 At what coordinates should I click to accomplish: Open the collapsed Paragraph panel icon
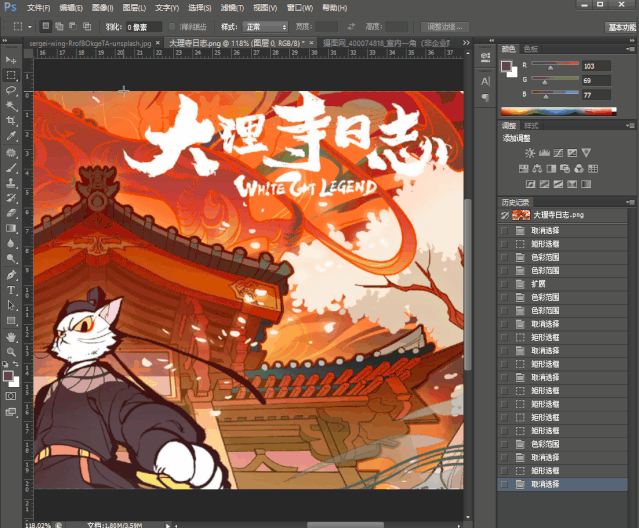(485, 97)
